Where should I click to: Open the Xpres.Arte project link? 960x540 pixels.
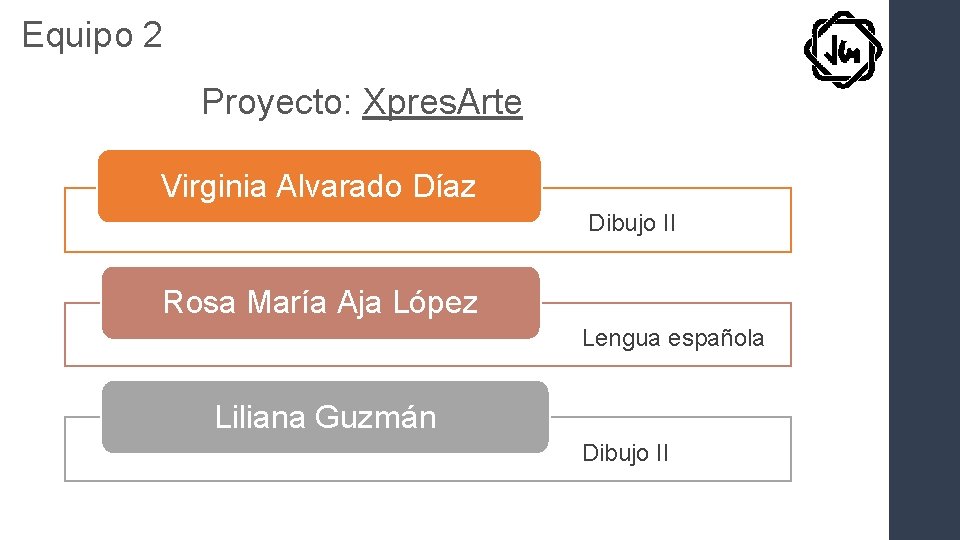click(442, 102)
